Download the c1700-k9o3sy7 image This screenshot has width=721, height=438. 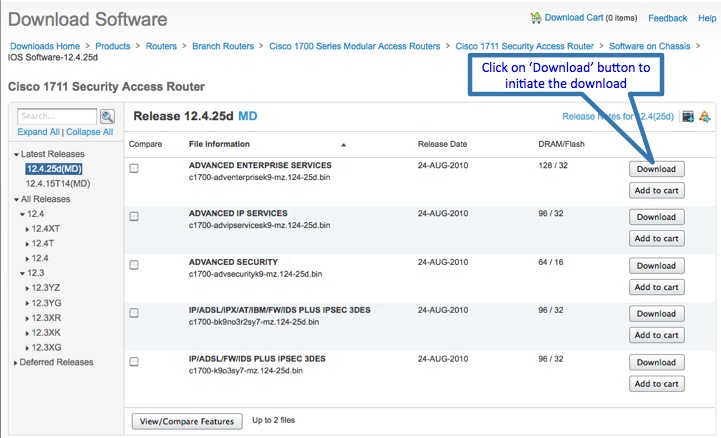coord(657,362)
